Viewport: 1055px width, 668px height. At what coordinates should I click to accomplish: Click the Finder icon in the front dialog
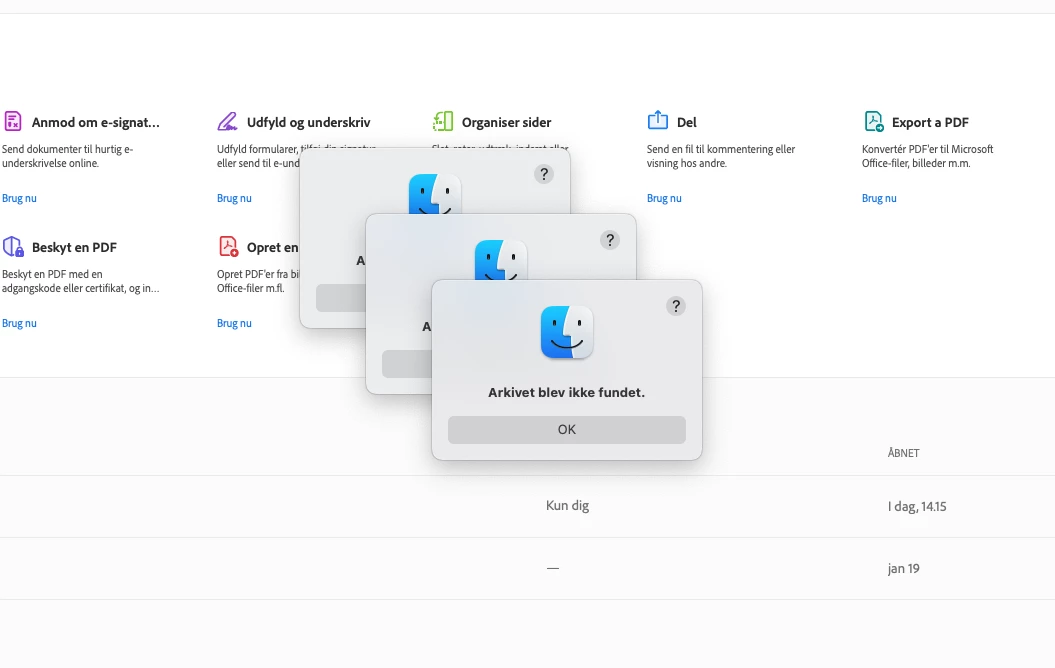coord(567,332)
